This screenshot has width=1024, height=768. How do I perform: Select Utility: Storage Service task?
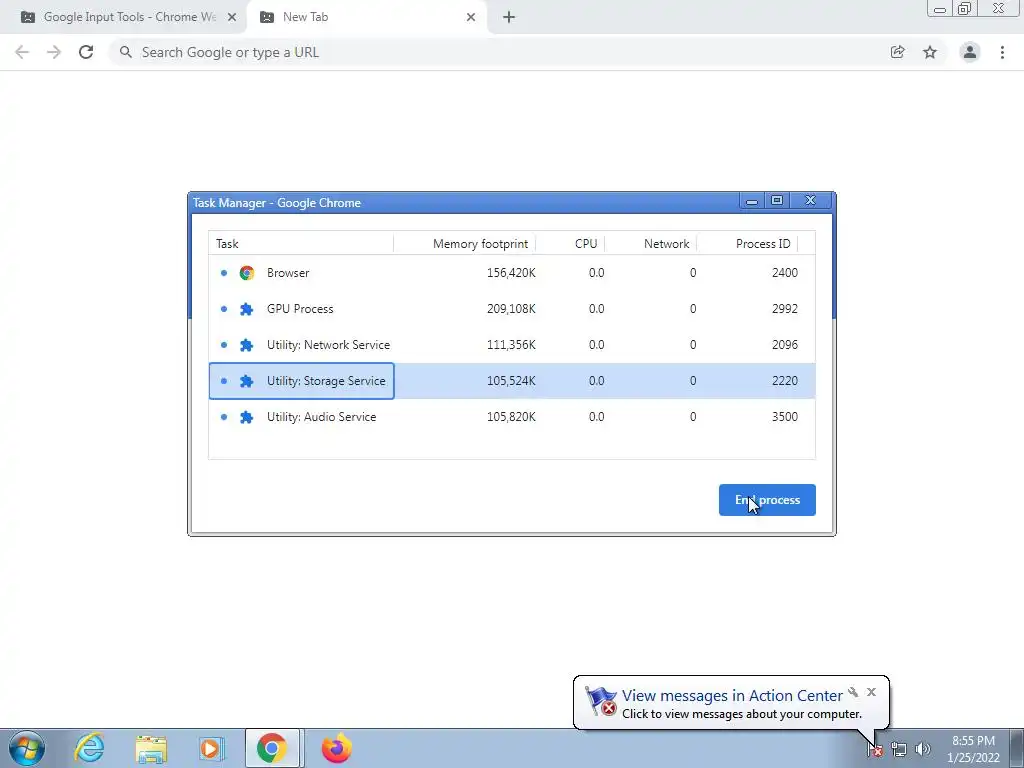click(x=512, y=381)
